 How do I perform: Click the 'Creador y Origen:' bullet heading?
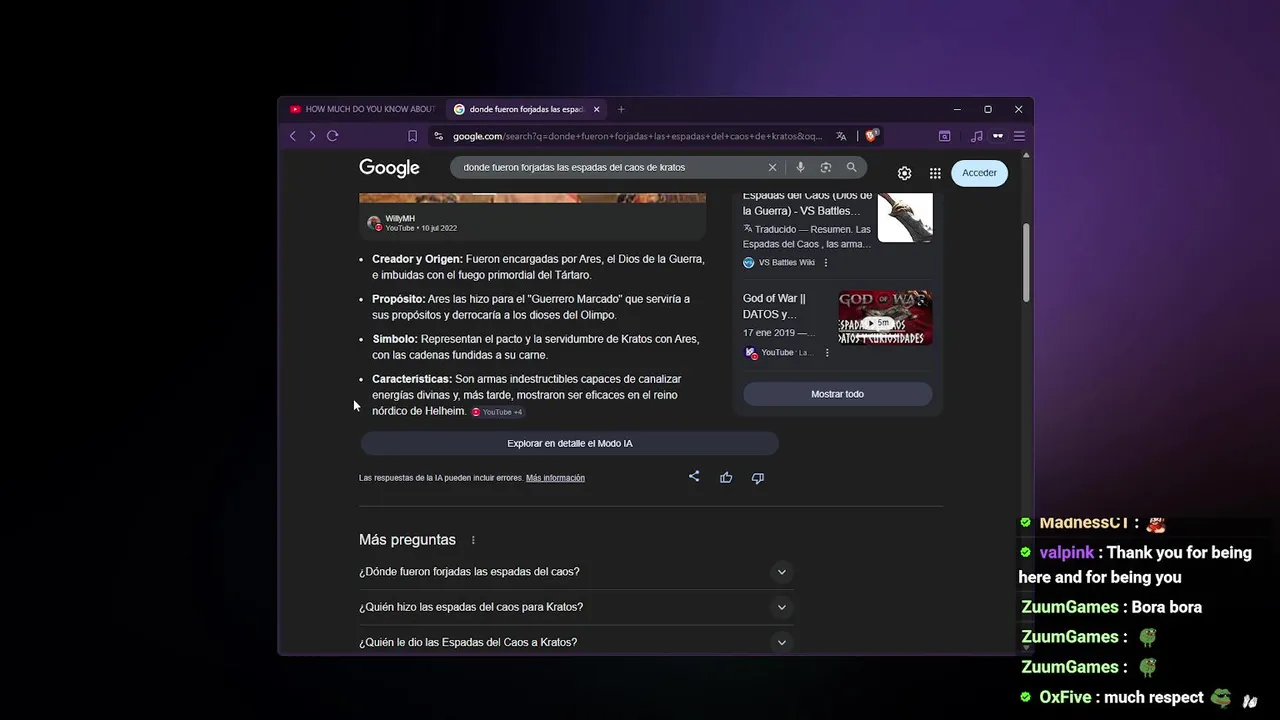[x=417, y=259]
